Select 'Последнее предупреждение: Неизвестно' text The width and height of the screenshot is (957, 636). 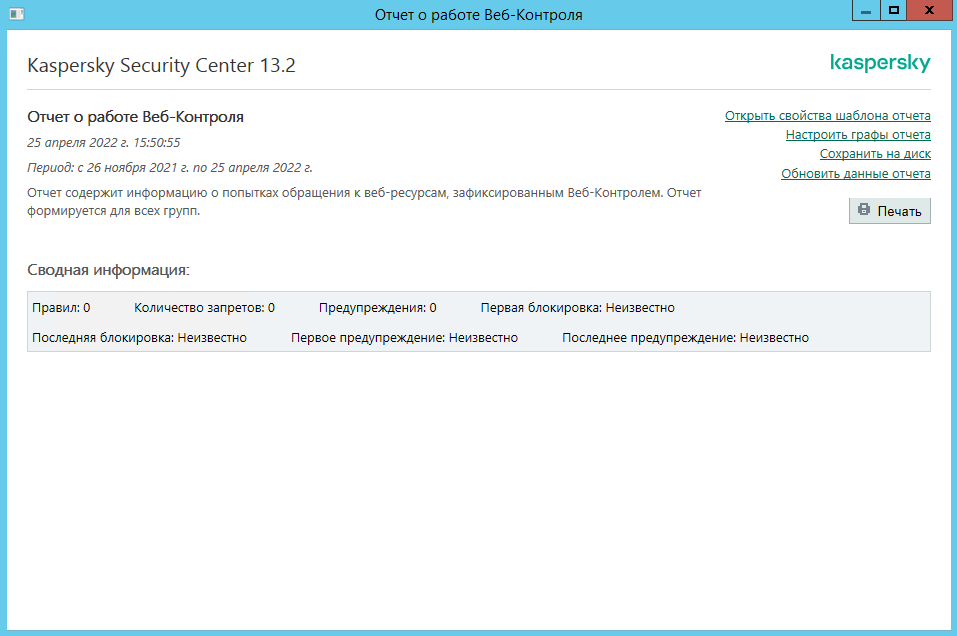pyautogui.click(x=685, y=338)
